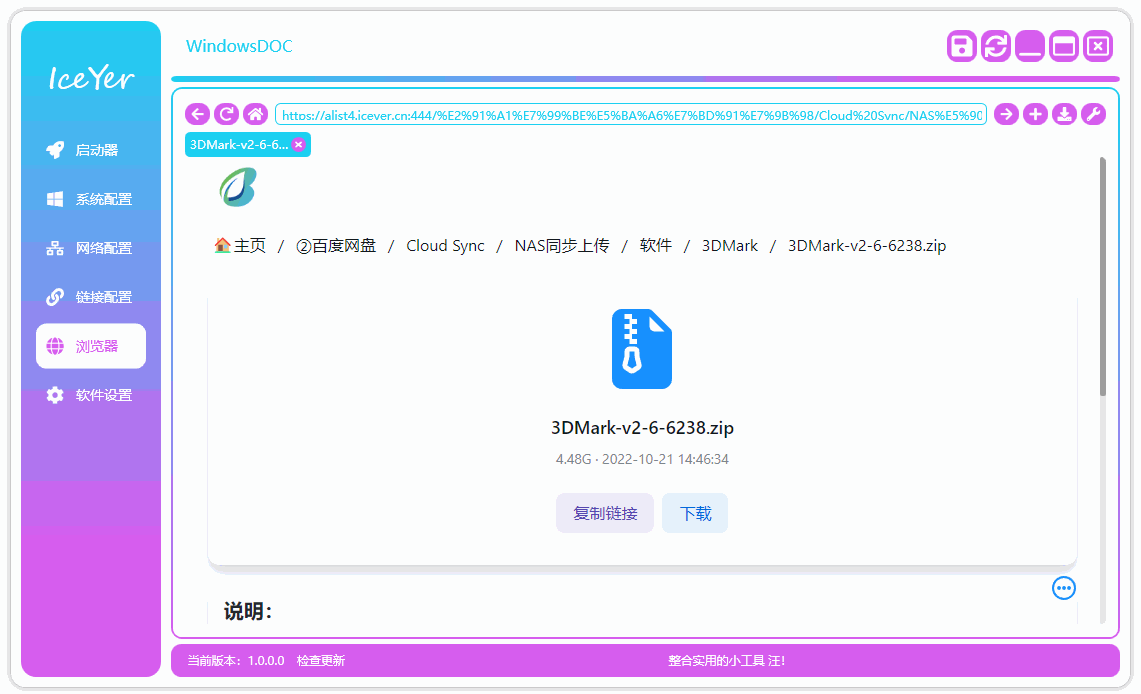Click 整合实用的小工具 汪! footer text
The width and height of the screenshot is (1141, 694).
tap(726, 661)
